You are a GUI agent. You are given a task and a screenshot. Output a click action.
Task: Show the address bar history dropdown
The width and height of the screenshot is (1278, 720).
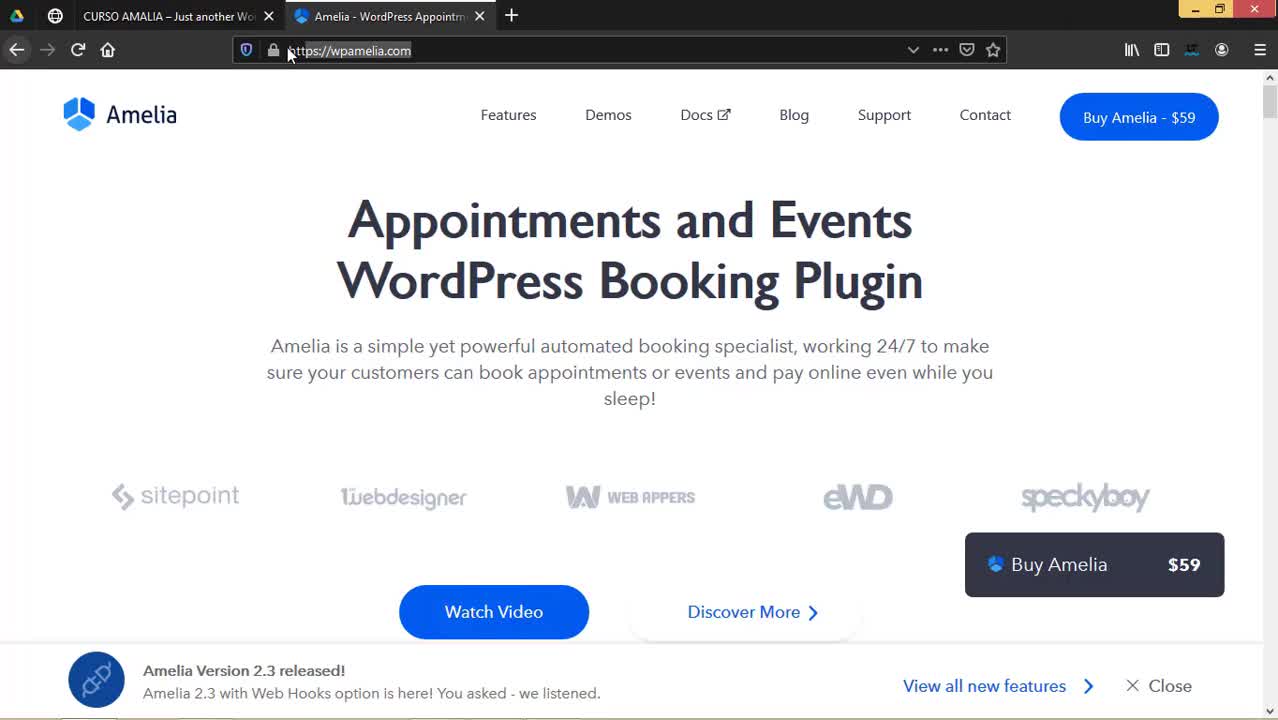click(x=913, y=50)
